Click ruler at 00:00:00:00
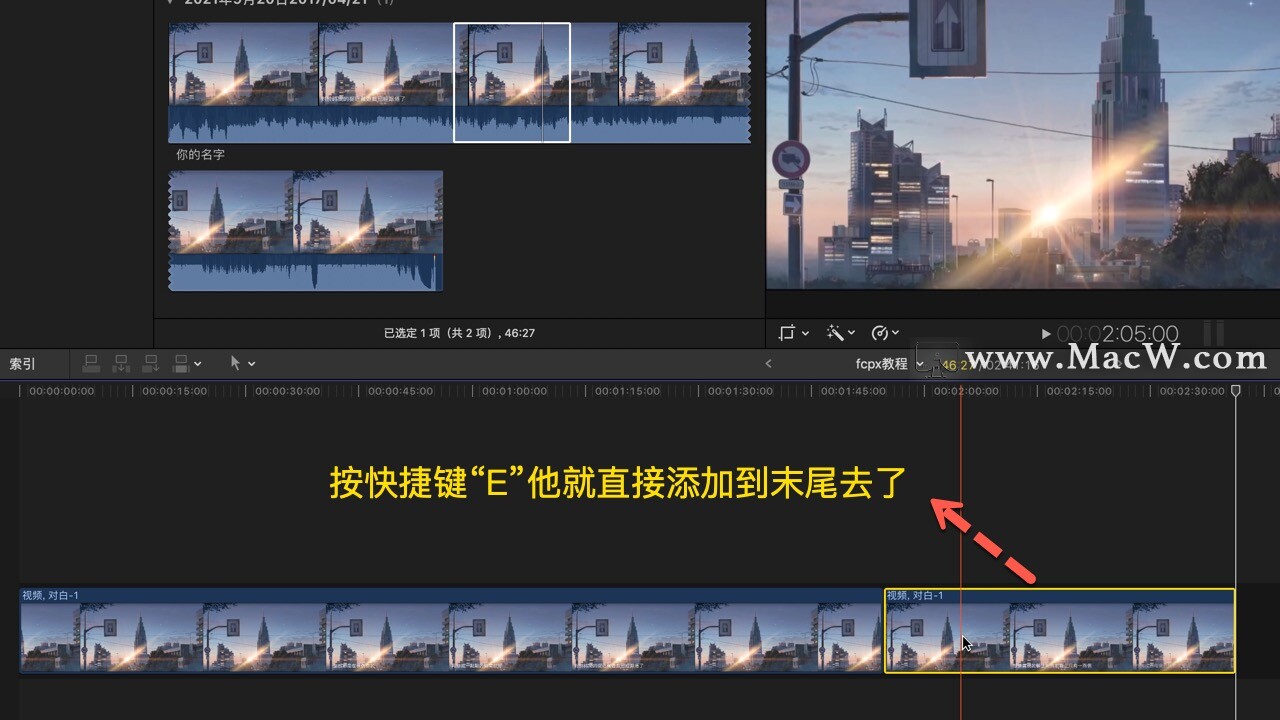The height and width of the screenshot is (720, 1280). pos(62,391)
